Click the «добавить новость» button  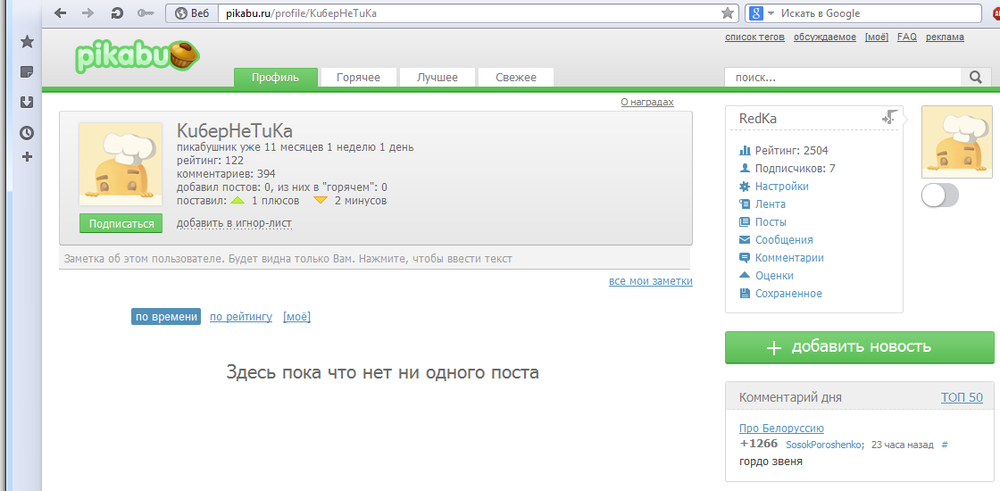(860, 347)
